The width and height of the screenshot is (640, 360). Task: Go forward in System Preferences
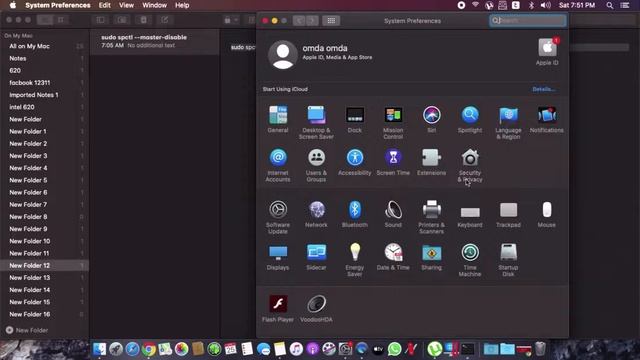(x=312, y=20)
